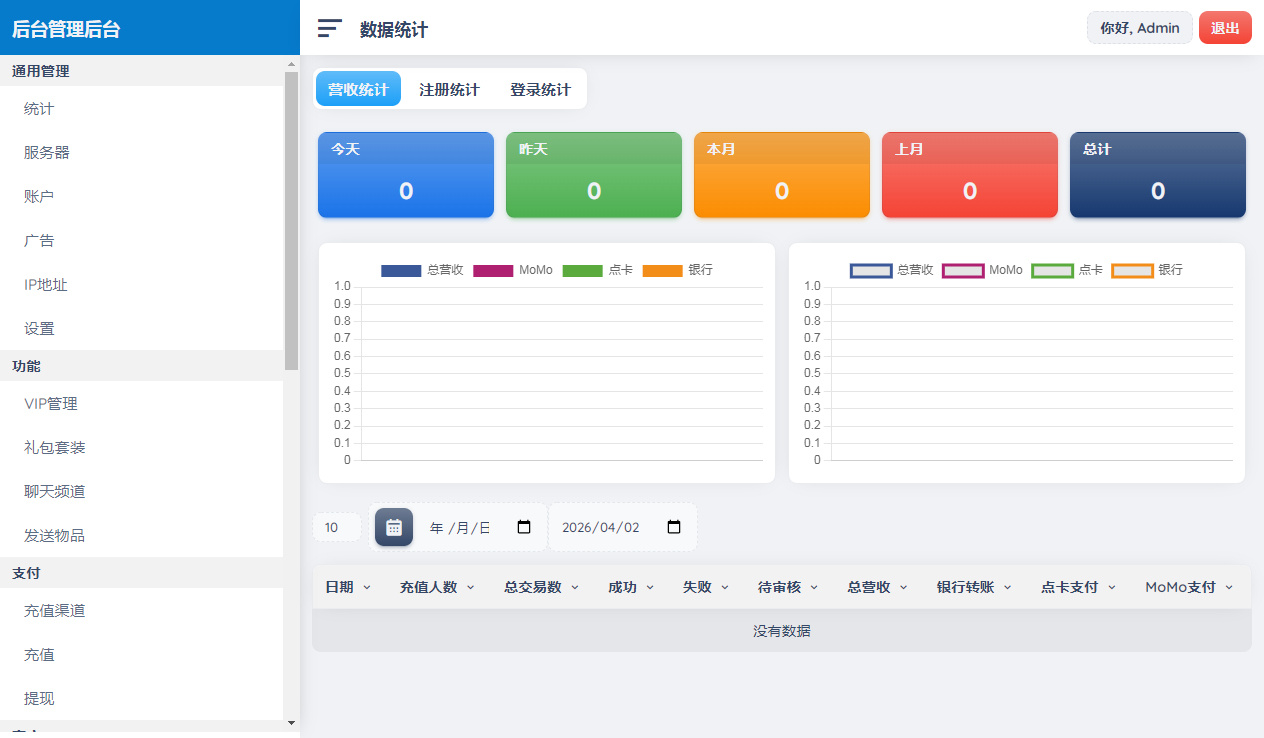Open the 2026/04/02 date picker icon
Viewport: 1264px width, 738px height.
click(x=675, y=526)
